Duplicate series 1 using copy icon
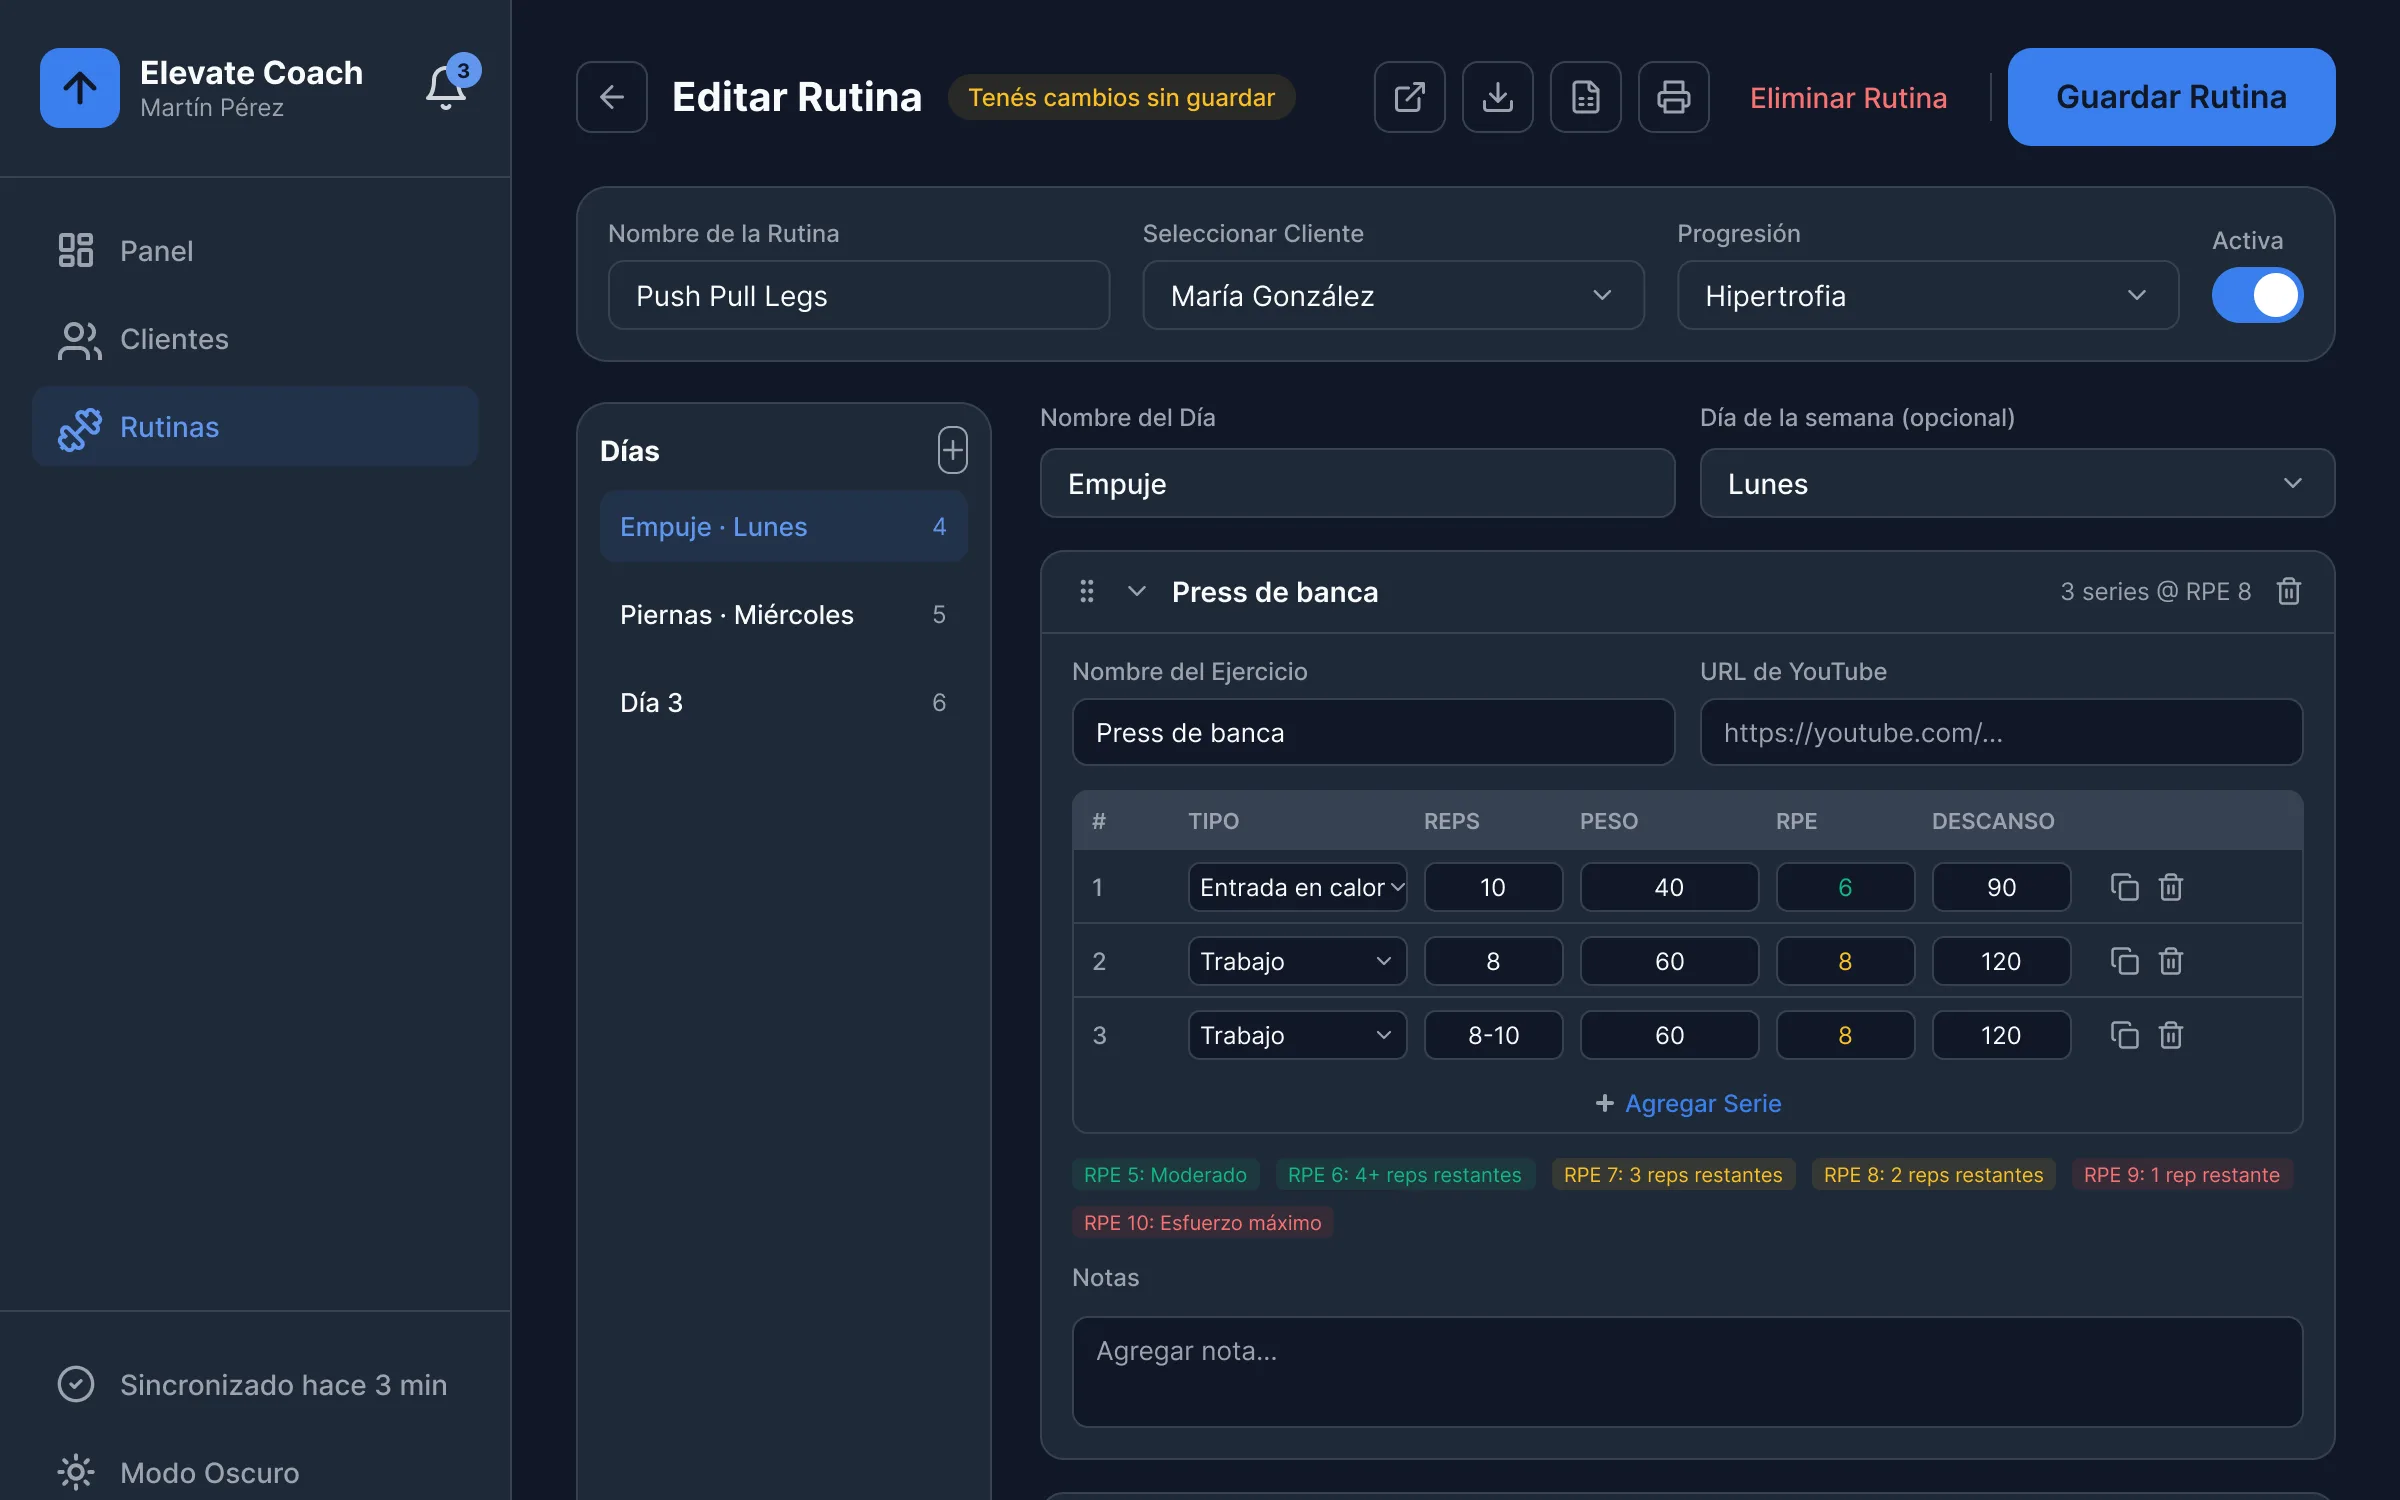This screenshot has height=1500, width=2400. (x=2124, y=887)
